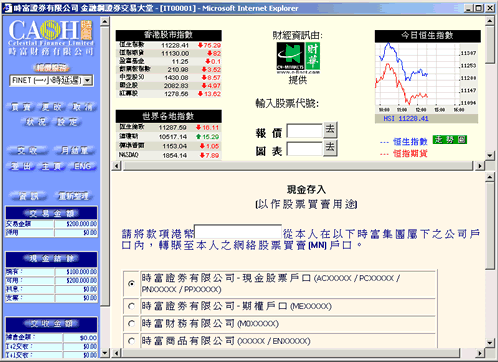
Task: Click the 取消 cancel order button
Action: click(82, 107)
